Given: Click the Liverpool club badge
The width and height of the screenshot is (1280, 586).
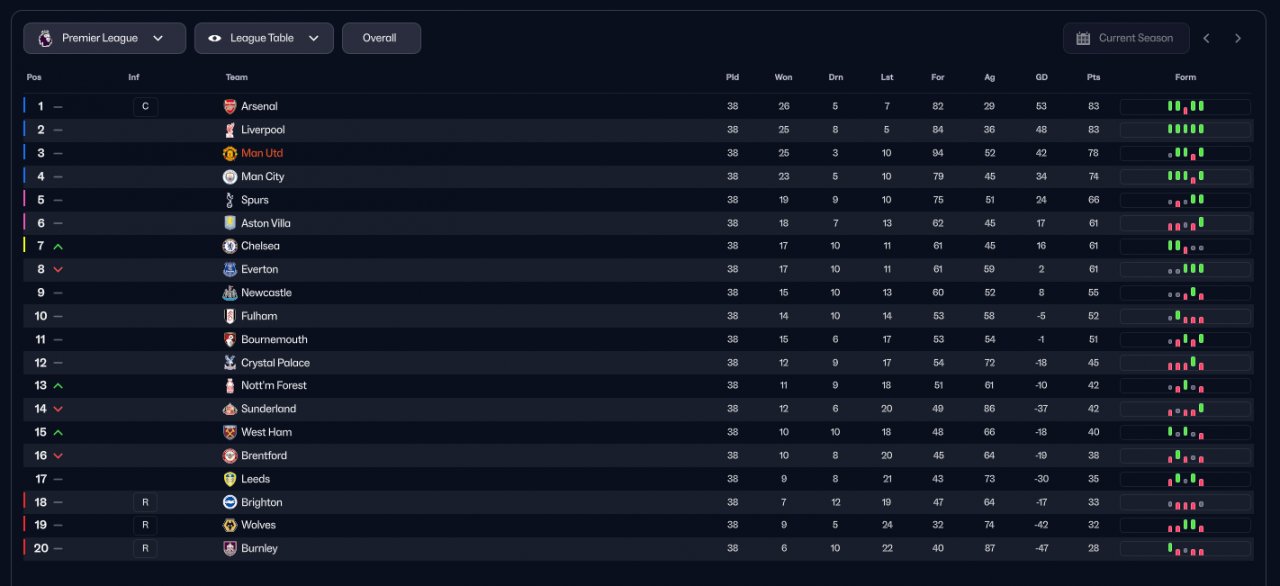Looking at the screenshot, I should 230,130.
